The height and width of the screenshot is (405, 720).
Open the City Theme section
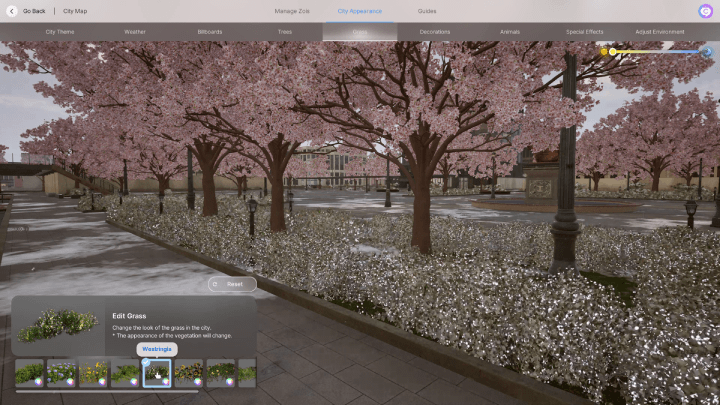(x=60, y=32)
